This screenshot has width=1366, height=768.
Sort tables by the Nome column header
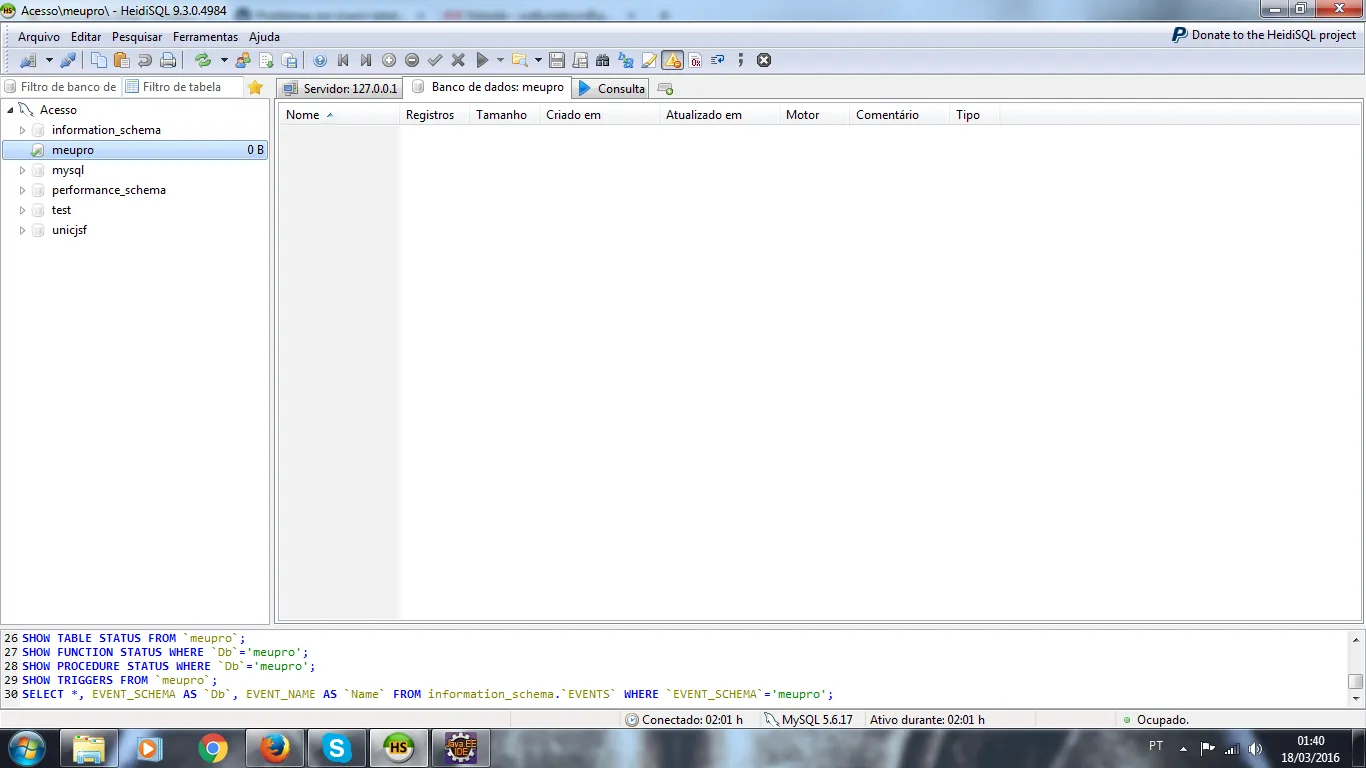(x=303, y=115)
